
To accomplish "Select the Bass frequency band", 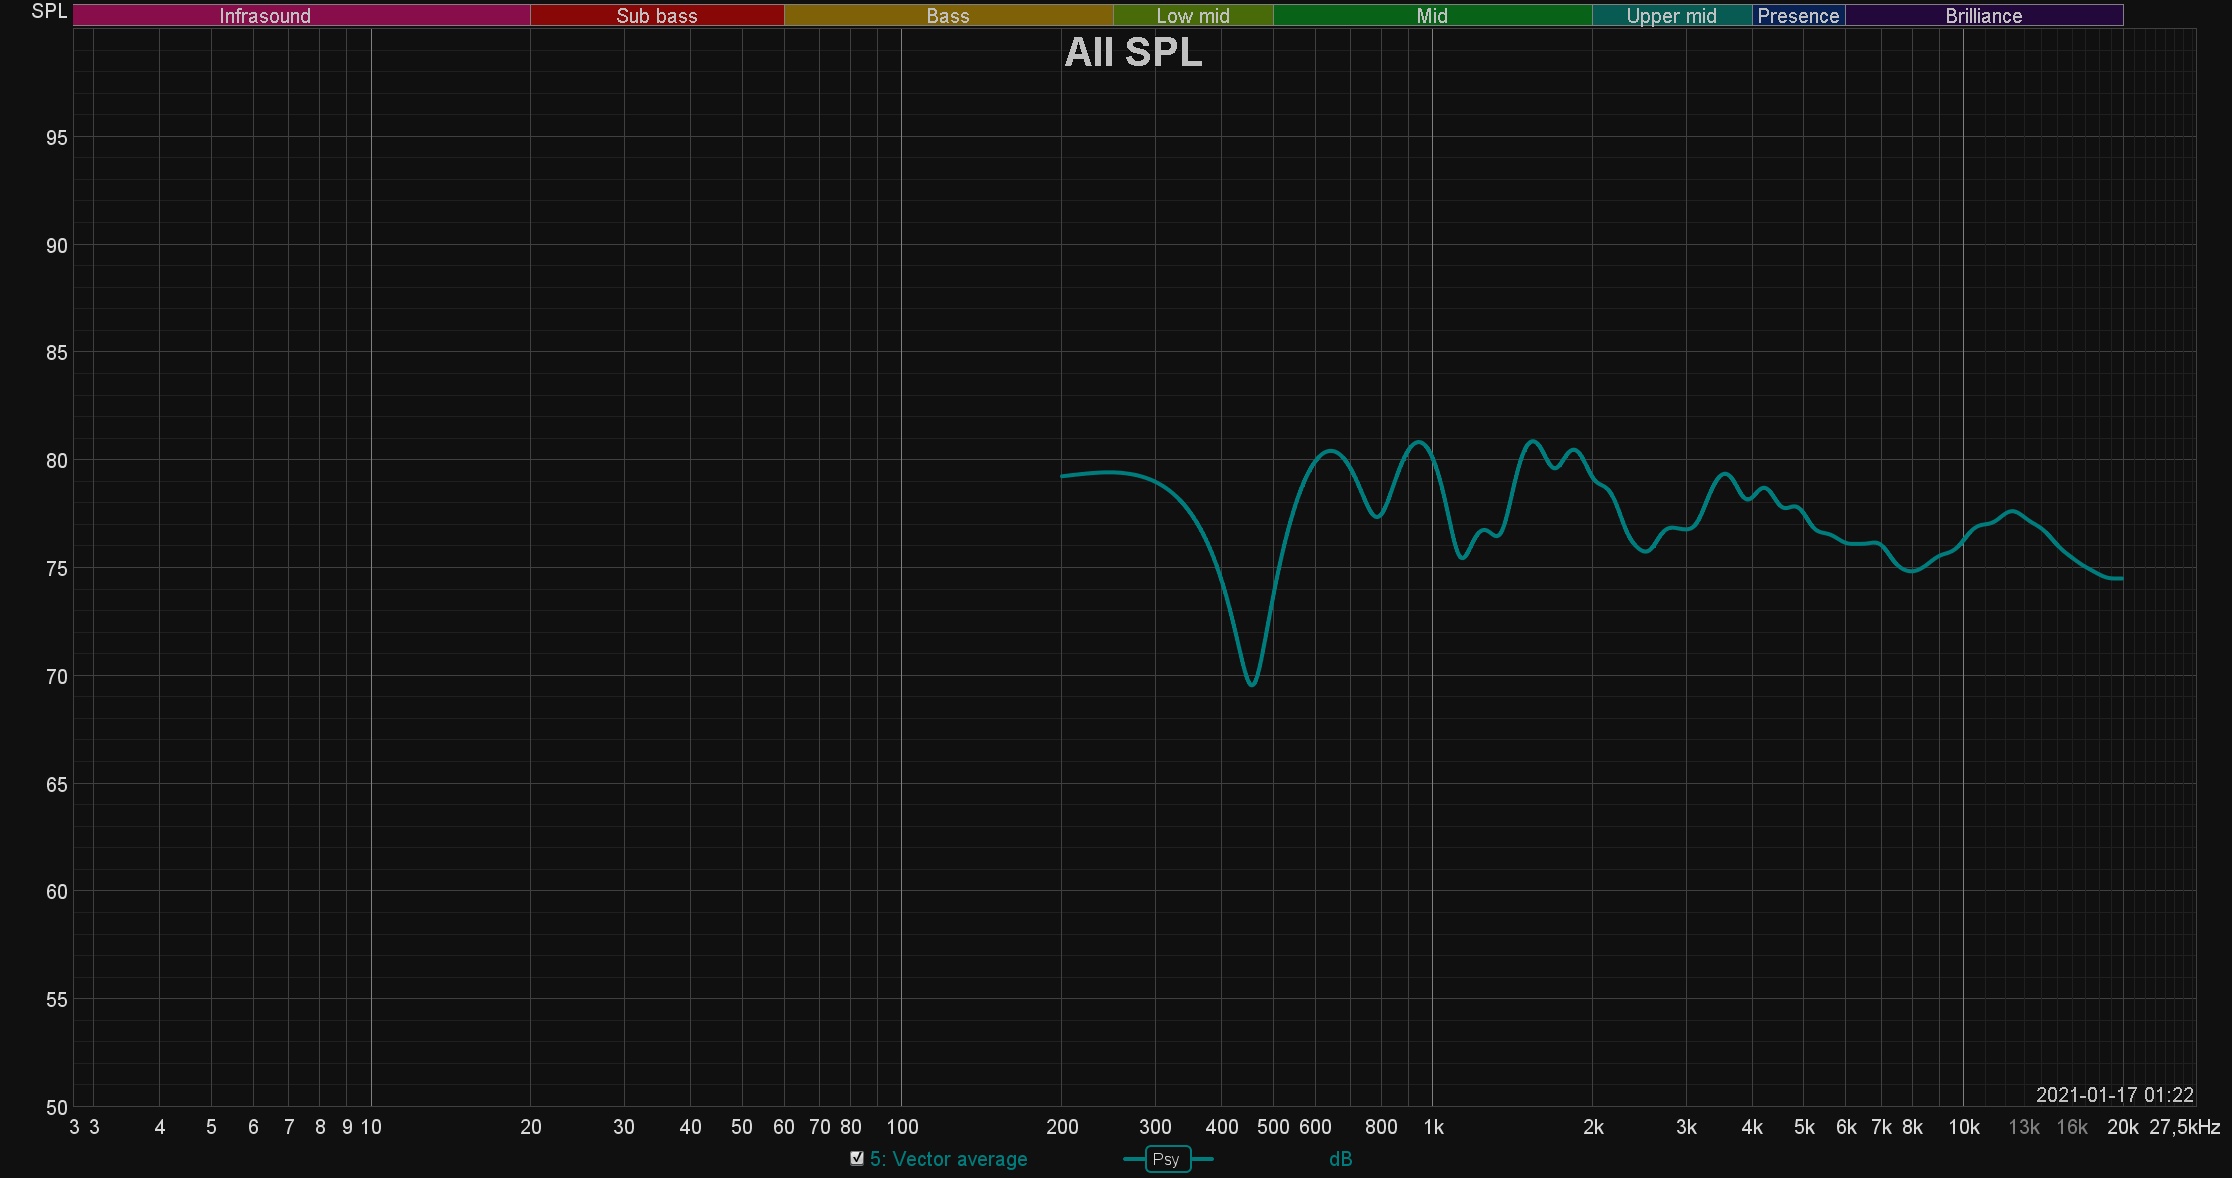I will click(948, 16).
